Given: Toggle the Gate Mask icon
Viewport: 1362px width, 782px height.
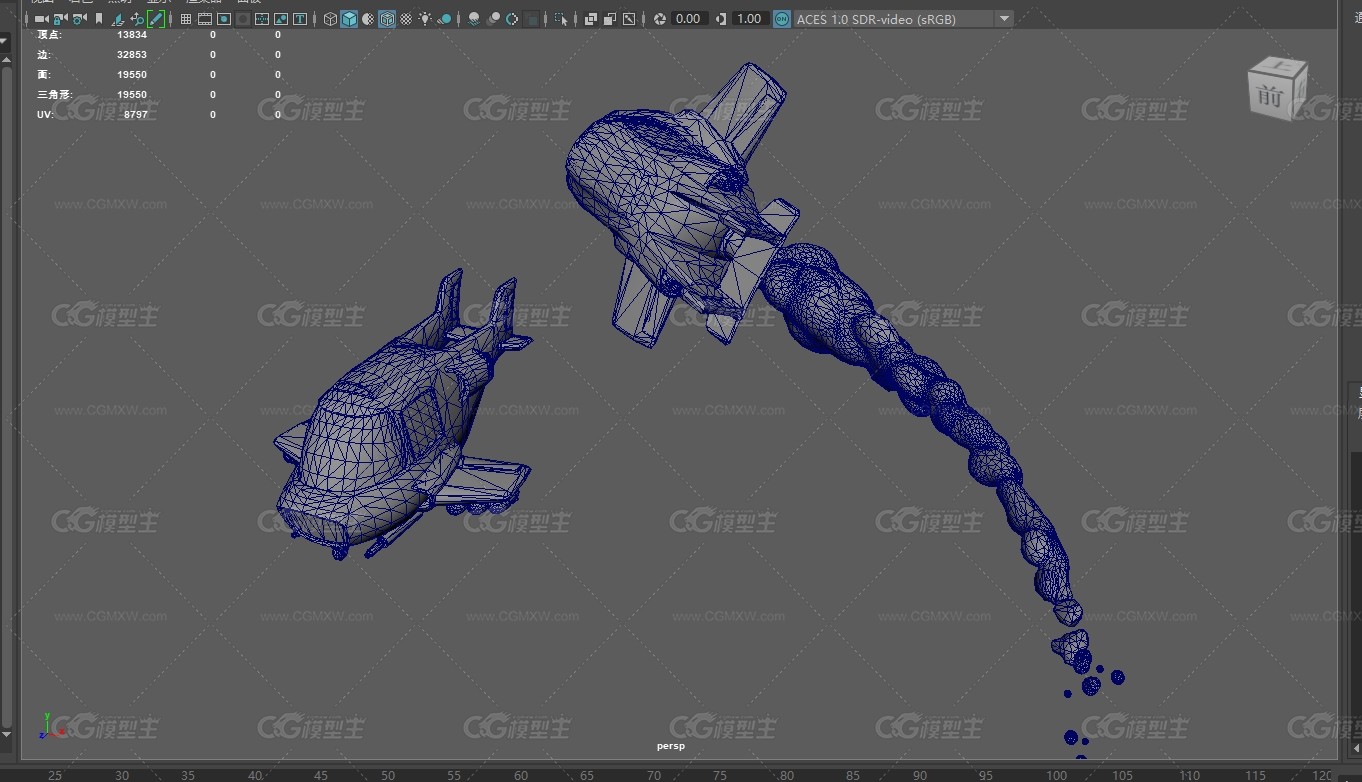Looking at the screenshot, I should (243, 19).
